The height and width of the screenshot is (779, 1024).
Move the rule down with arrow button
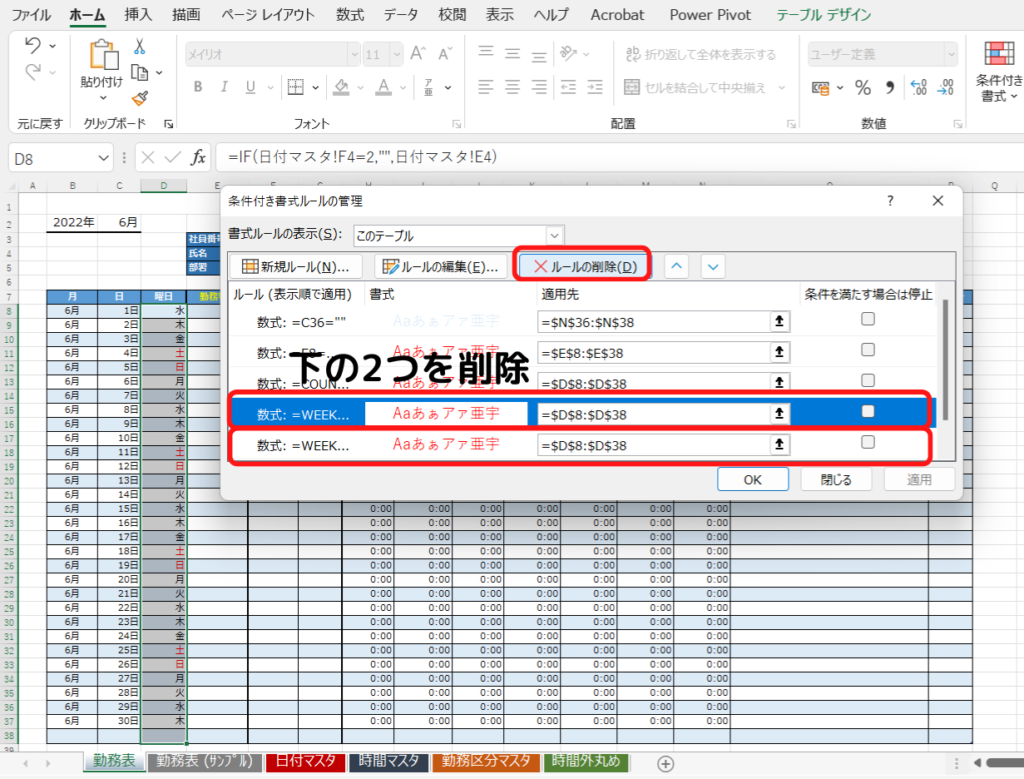(x=713, y=266)
